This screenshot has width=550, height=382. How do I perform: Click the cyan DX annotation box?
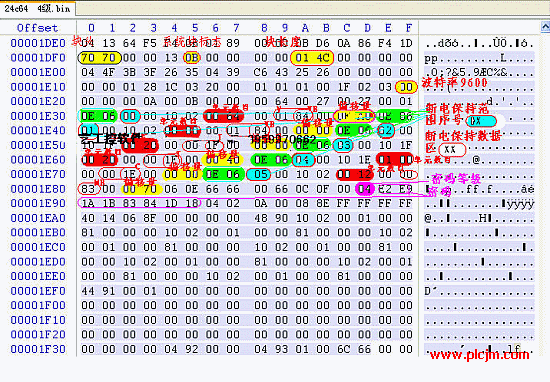(x=481, y=121)
